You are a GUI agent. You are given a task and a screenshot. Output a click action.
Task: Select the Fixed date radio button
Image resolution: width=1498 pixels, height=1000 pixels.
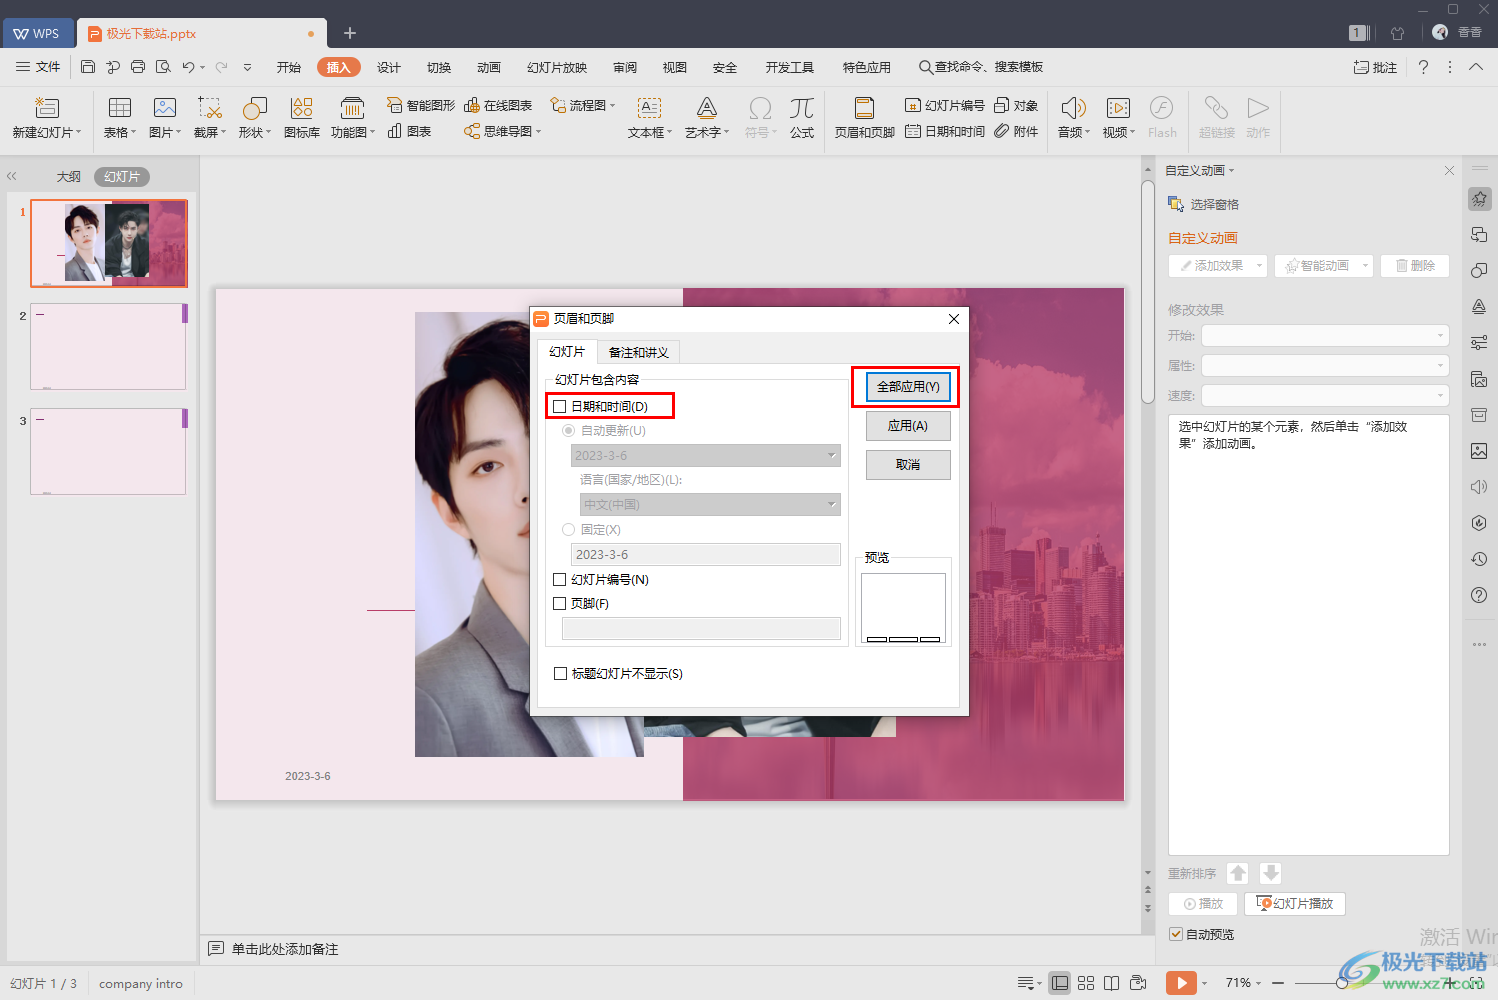(x=568, y=529)
